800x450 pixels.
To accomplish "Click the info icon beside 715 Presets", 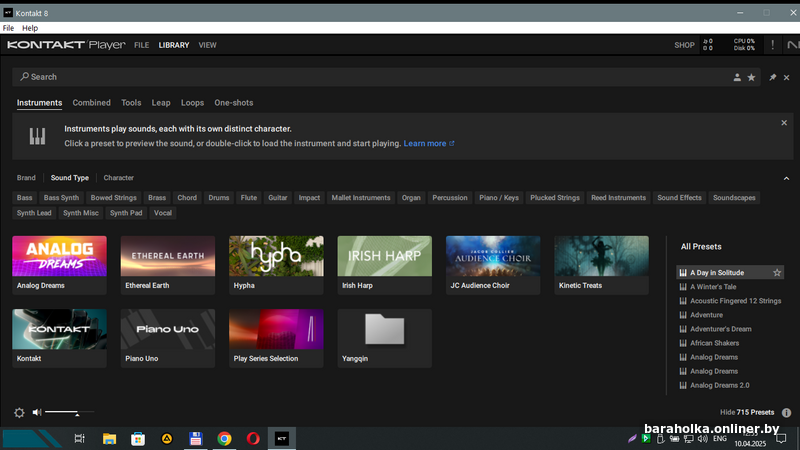I will (x=786, y=413).
